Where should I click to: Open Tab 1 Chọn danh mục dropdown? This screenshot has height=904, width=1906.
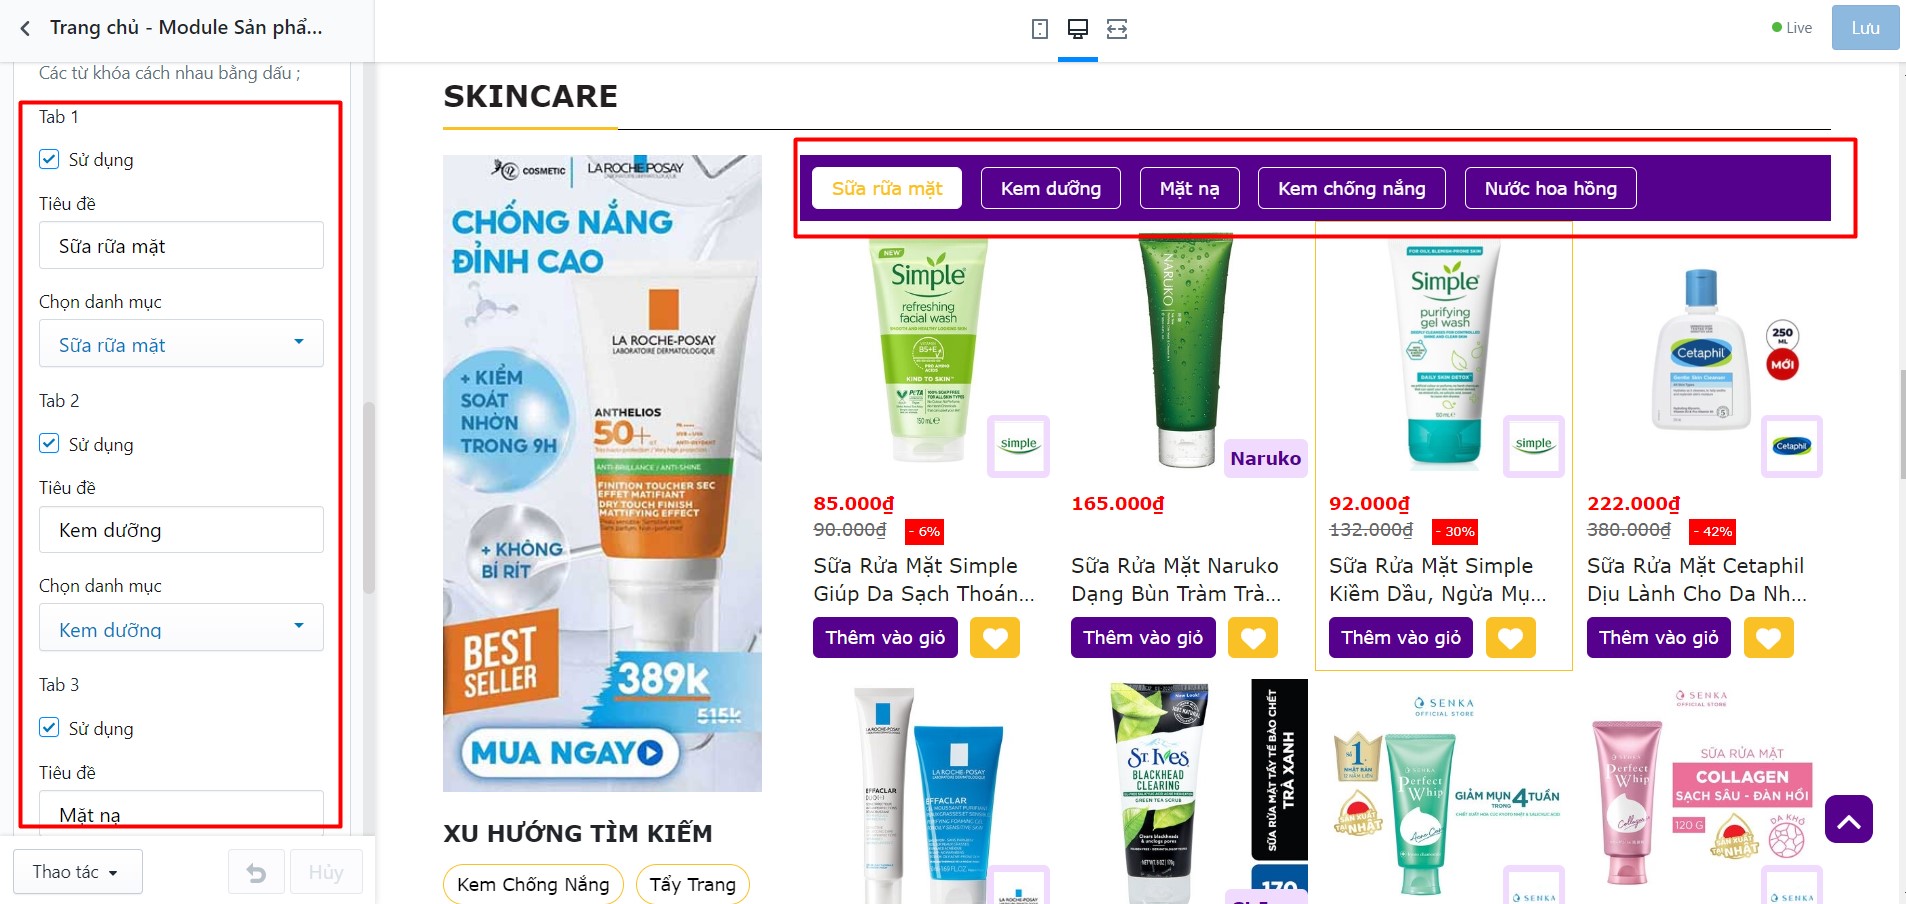point(181,344)
